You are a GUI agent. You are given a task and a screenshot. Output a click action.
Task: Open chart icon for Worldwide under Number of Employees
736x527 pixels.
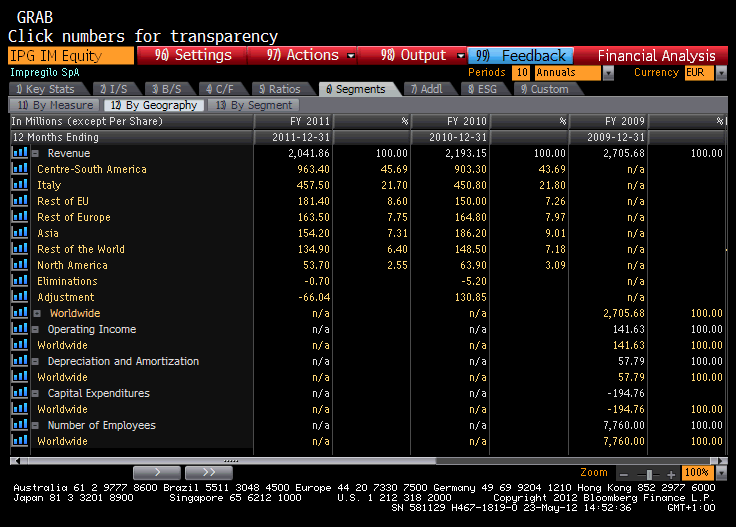[x=20, y=441]
